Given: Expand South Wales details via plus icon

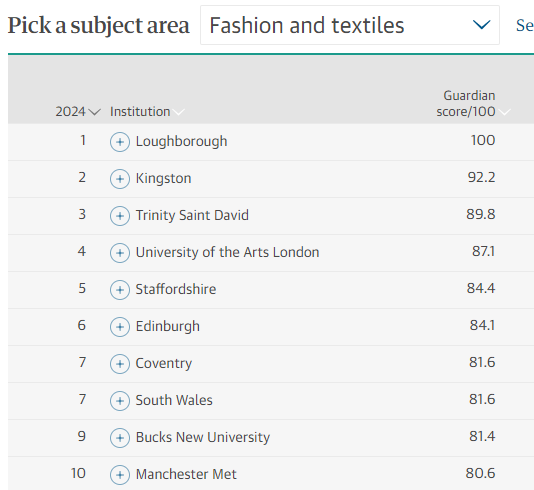Looking at the screenshot, I should 120,401.
